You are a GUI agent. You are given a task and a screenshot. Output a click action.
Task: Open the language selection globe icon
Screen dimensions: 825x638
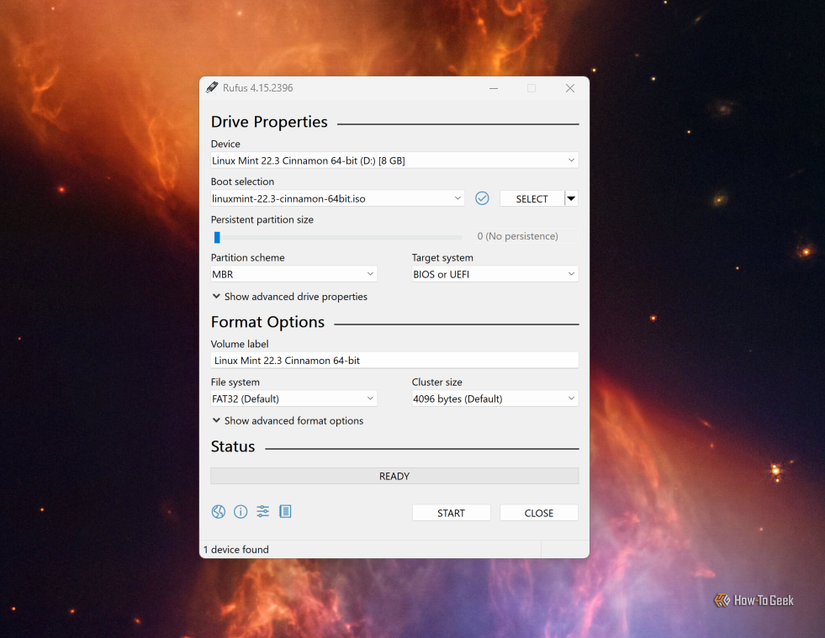pyautogui.click(x=218, y=511)
